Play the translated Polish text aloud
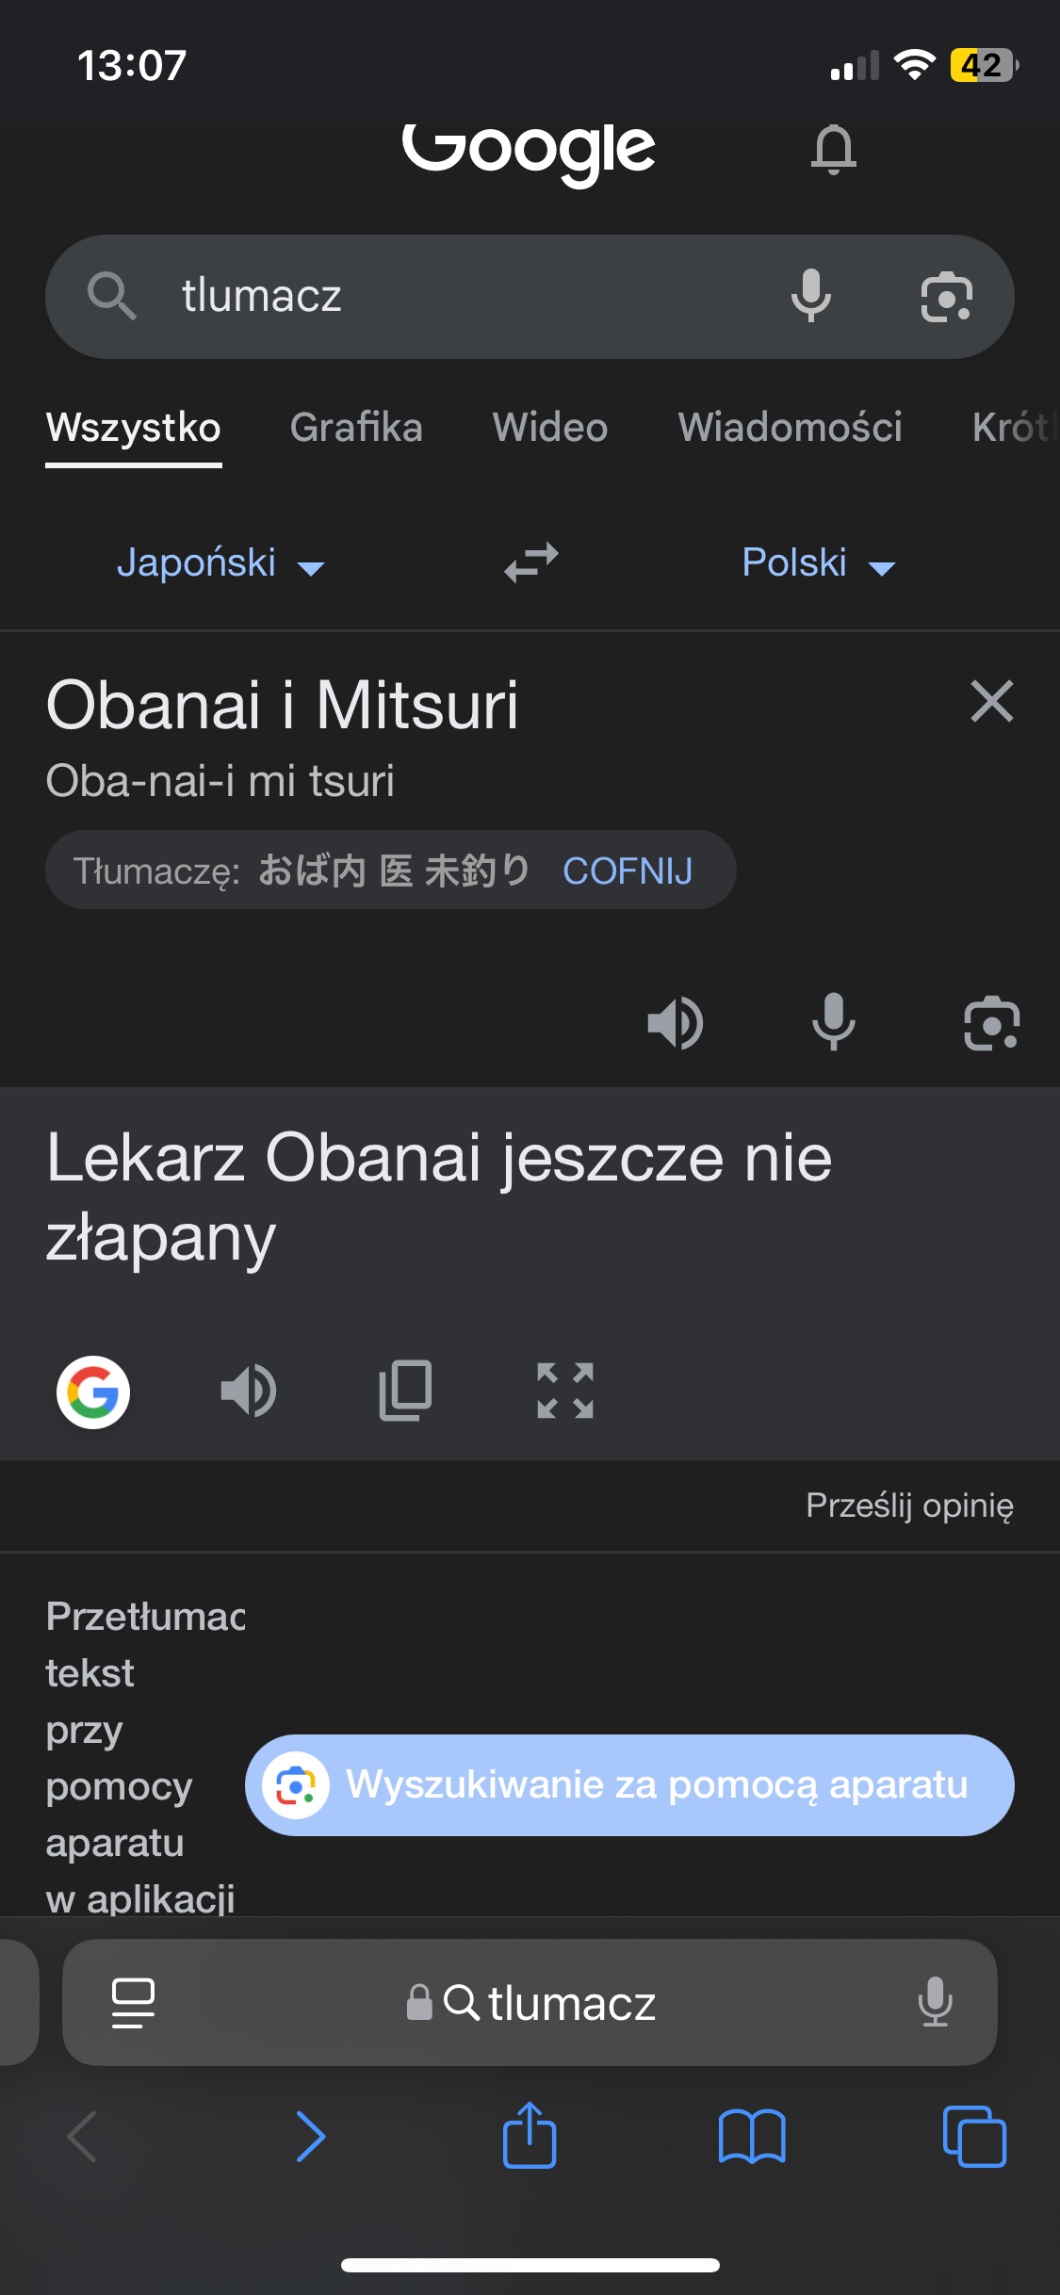Viewport: 1060px width, 2295px height. (248, 1391)
